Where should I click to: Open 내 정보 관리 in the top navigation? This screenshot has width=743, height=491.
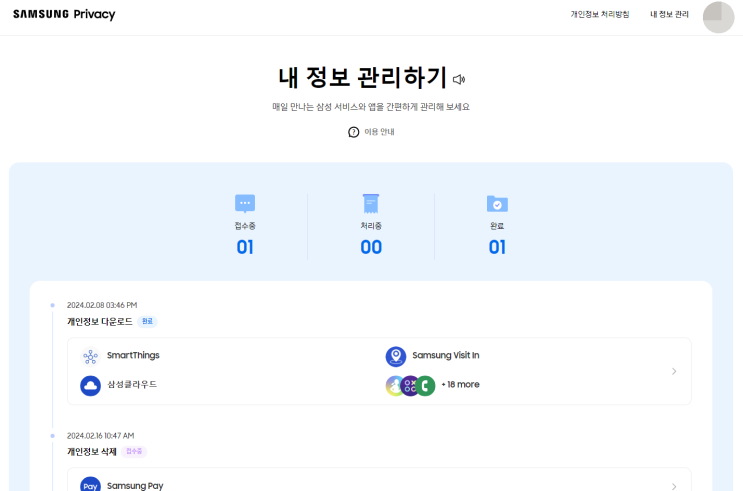pyautogui.click(x=669, y=14)
